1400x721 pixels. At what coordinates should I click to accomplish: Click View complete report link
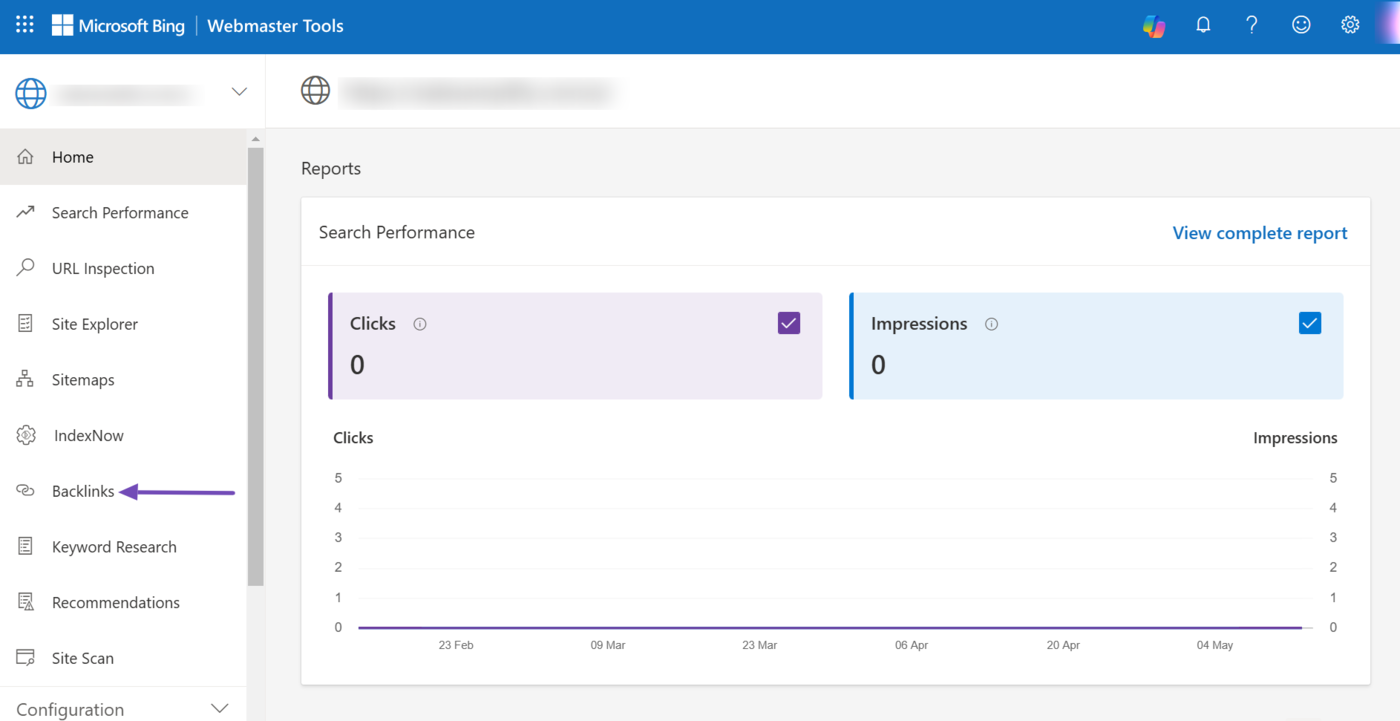(1259, 233)
